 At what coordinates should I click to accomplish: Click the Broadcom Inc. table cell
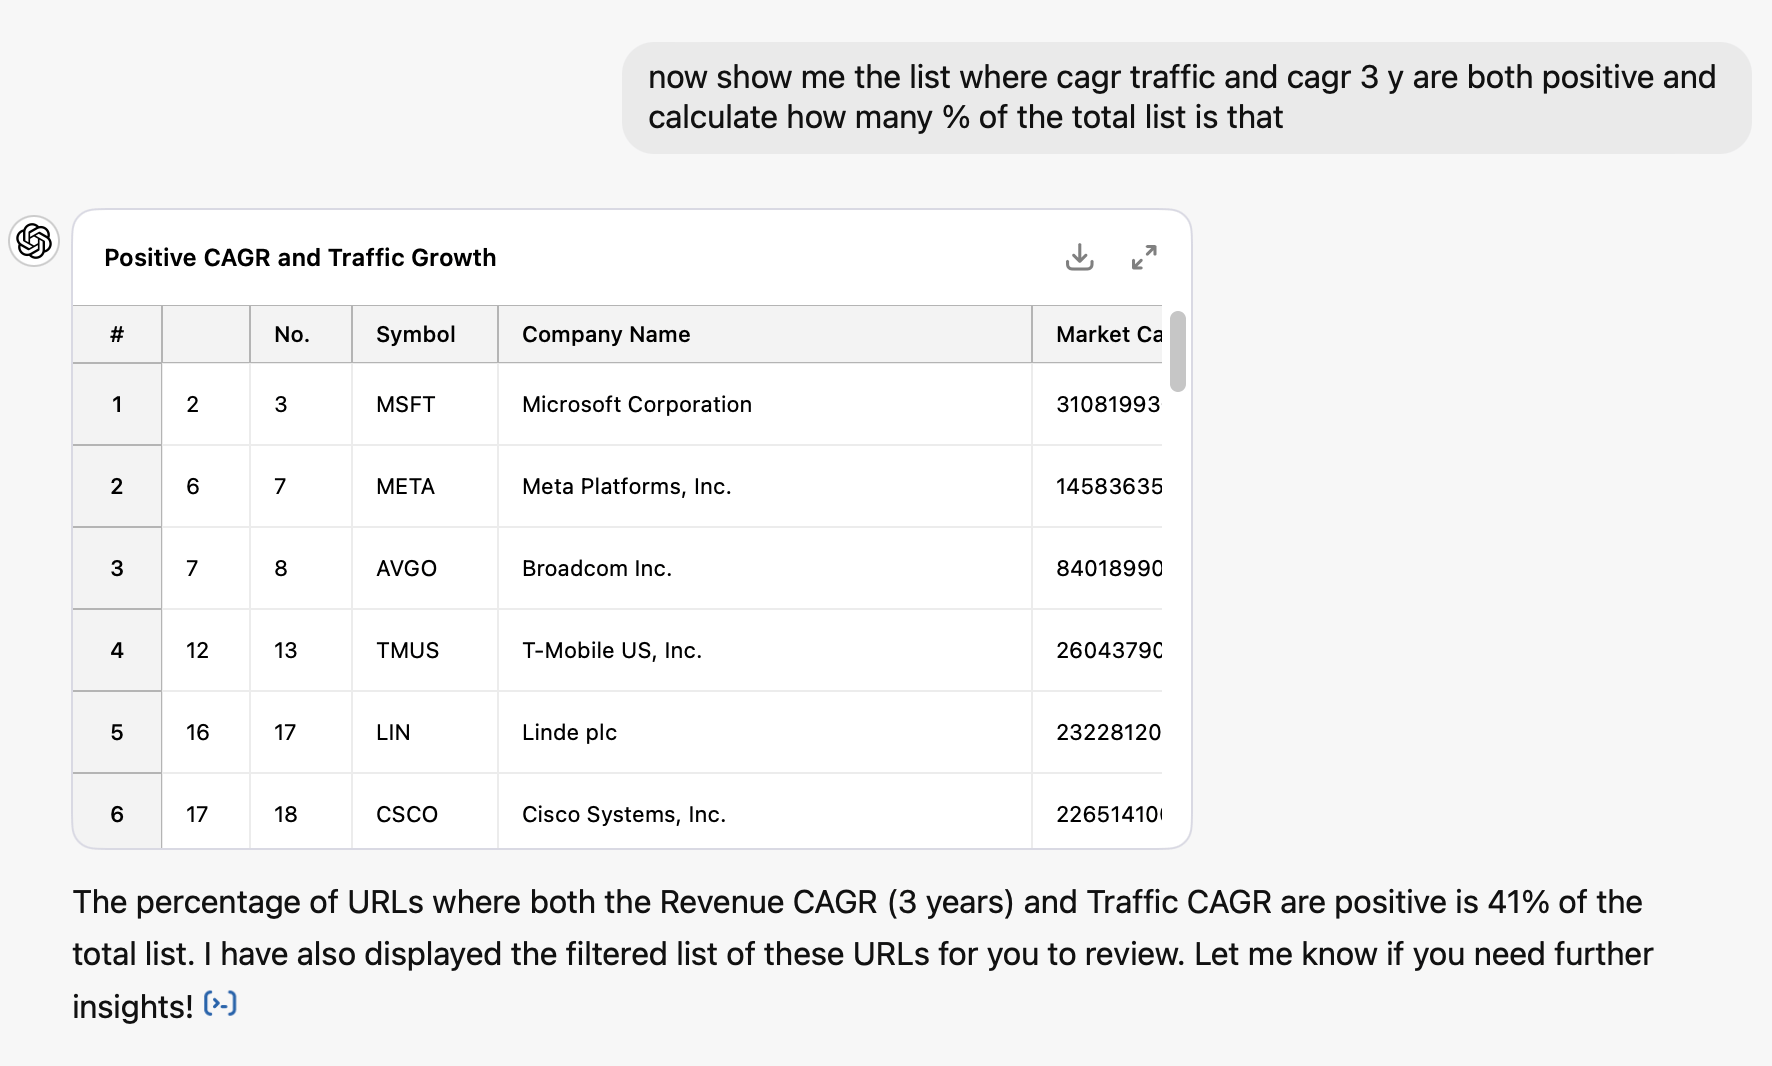point(596,568)
